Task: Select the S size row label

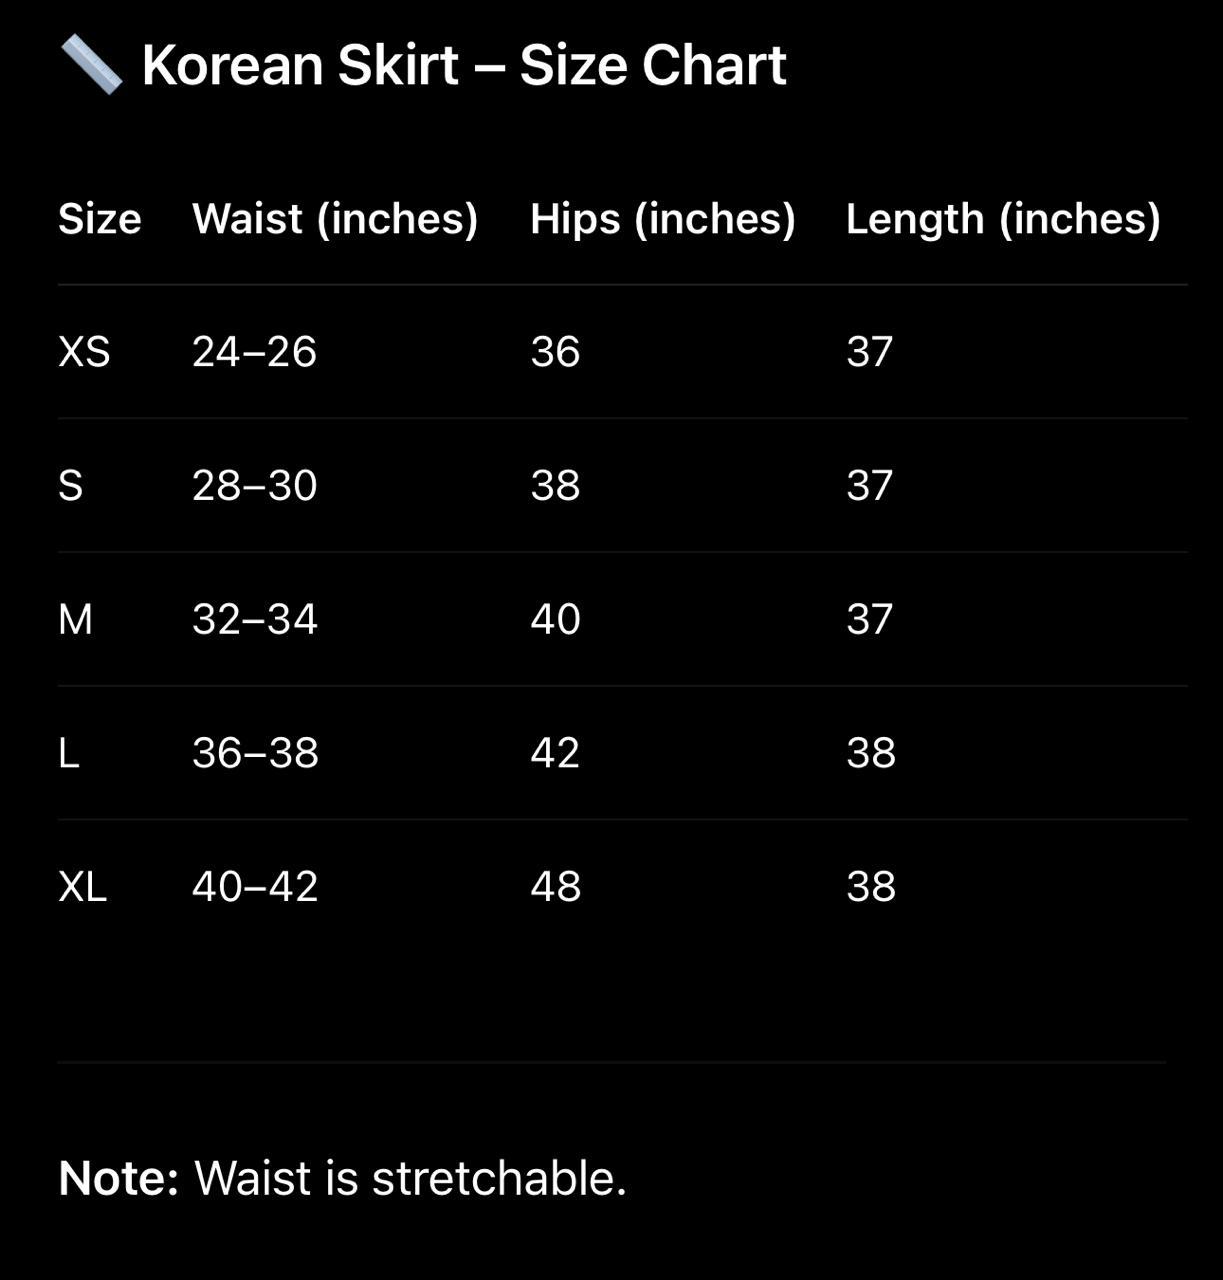Action: pos(71,486)
